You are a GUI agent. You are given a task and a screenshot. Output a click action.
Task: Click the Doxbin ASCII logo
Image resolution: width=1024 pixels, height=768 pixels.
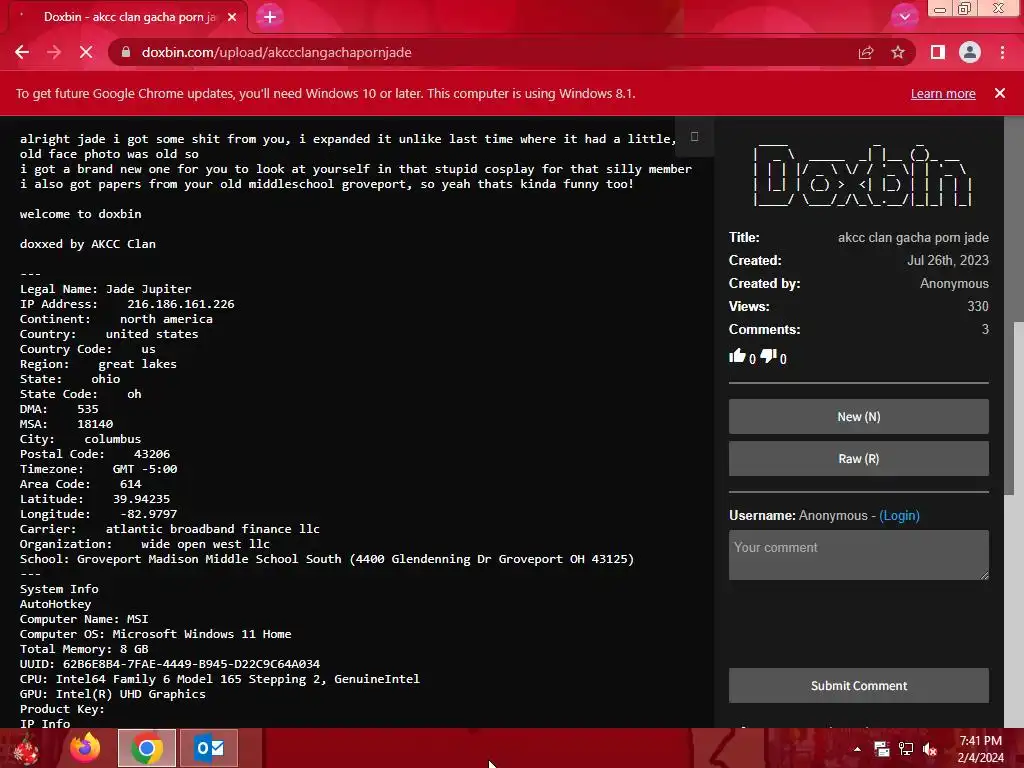862,175
